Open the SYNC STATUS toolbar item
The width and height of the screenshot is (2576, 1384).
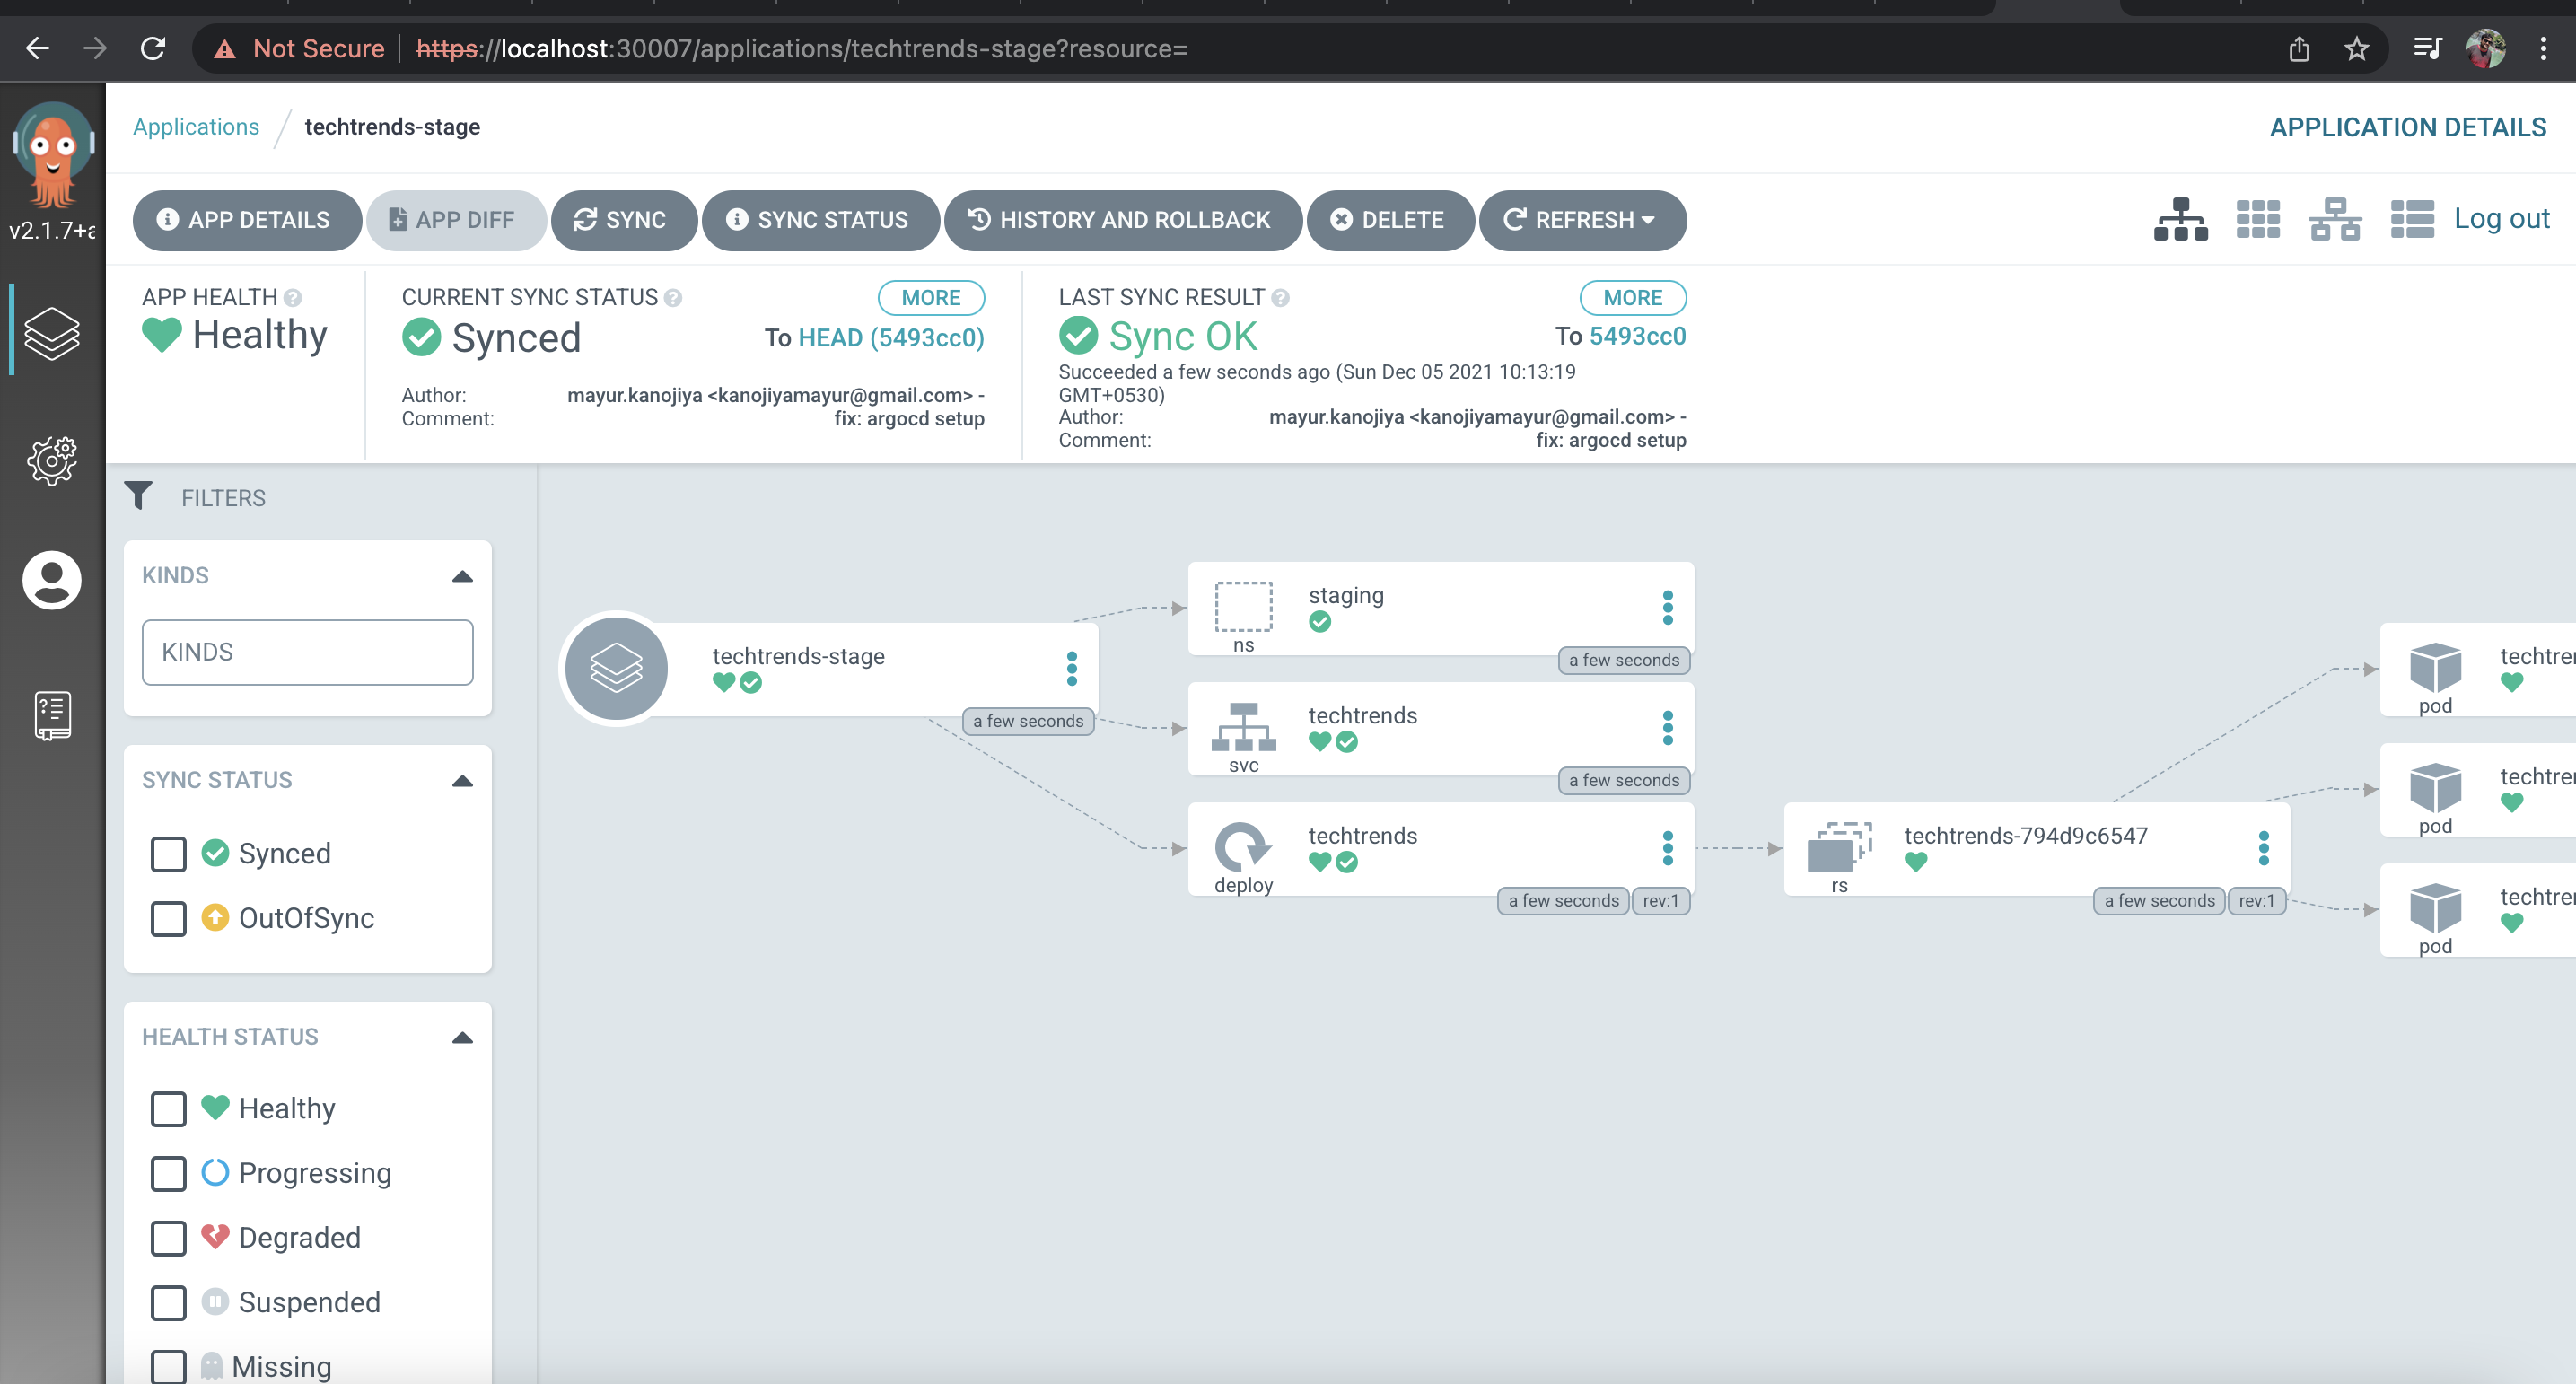pos(820,220)
